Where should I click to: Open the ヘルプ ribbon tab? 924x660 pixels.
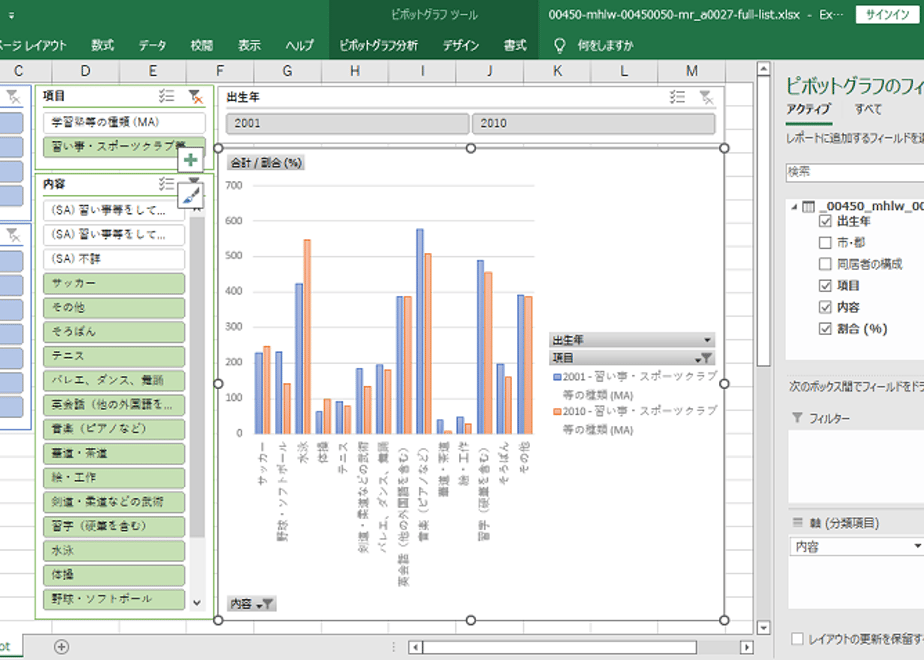299,45
